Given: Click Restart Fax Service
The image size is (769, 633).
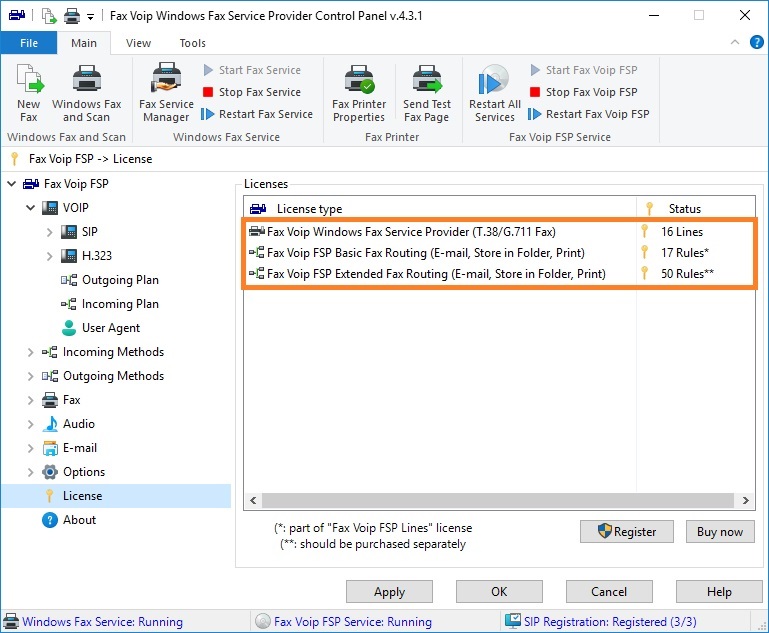Looking at the screenshot, I should 257,114.
